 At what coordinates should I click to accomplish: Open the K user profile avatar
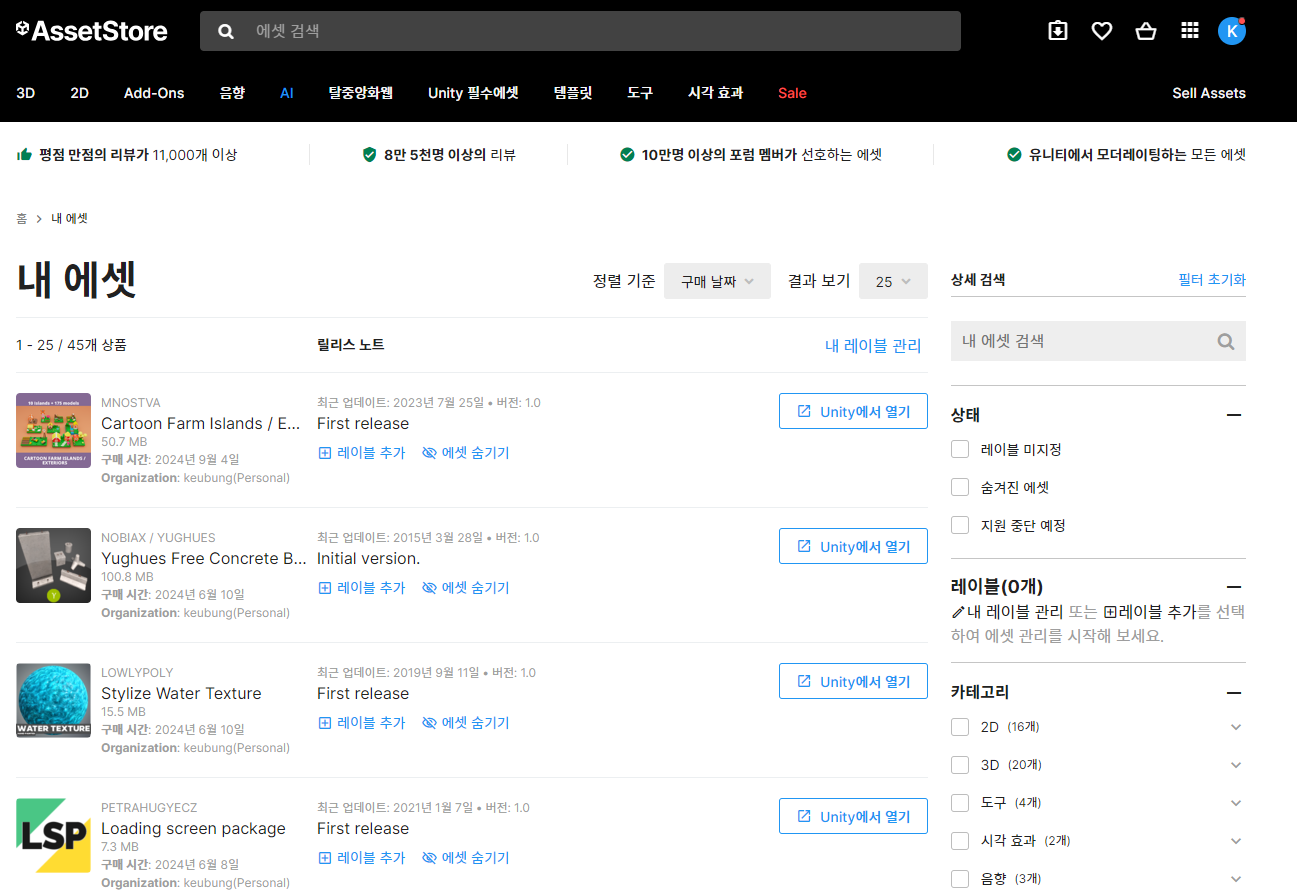[x=1232, y=31]
